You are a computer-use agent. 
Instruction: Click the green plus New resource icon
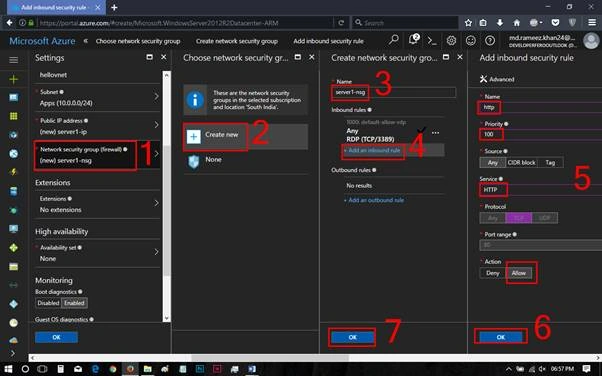click(x=13, y=79)
